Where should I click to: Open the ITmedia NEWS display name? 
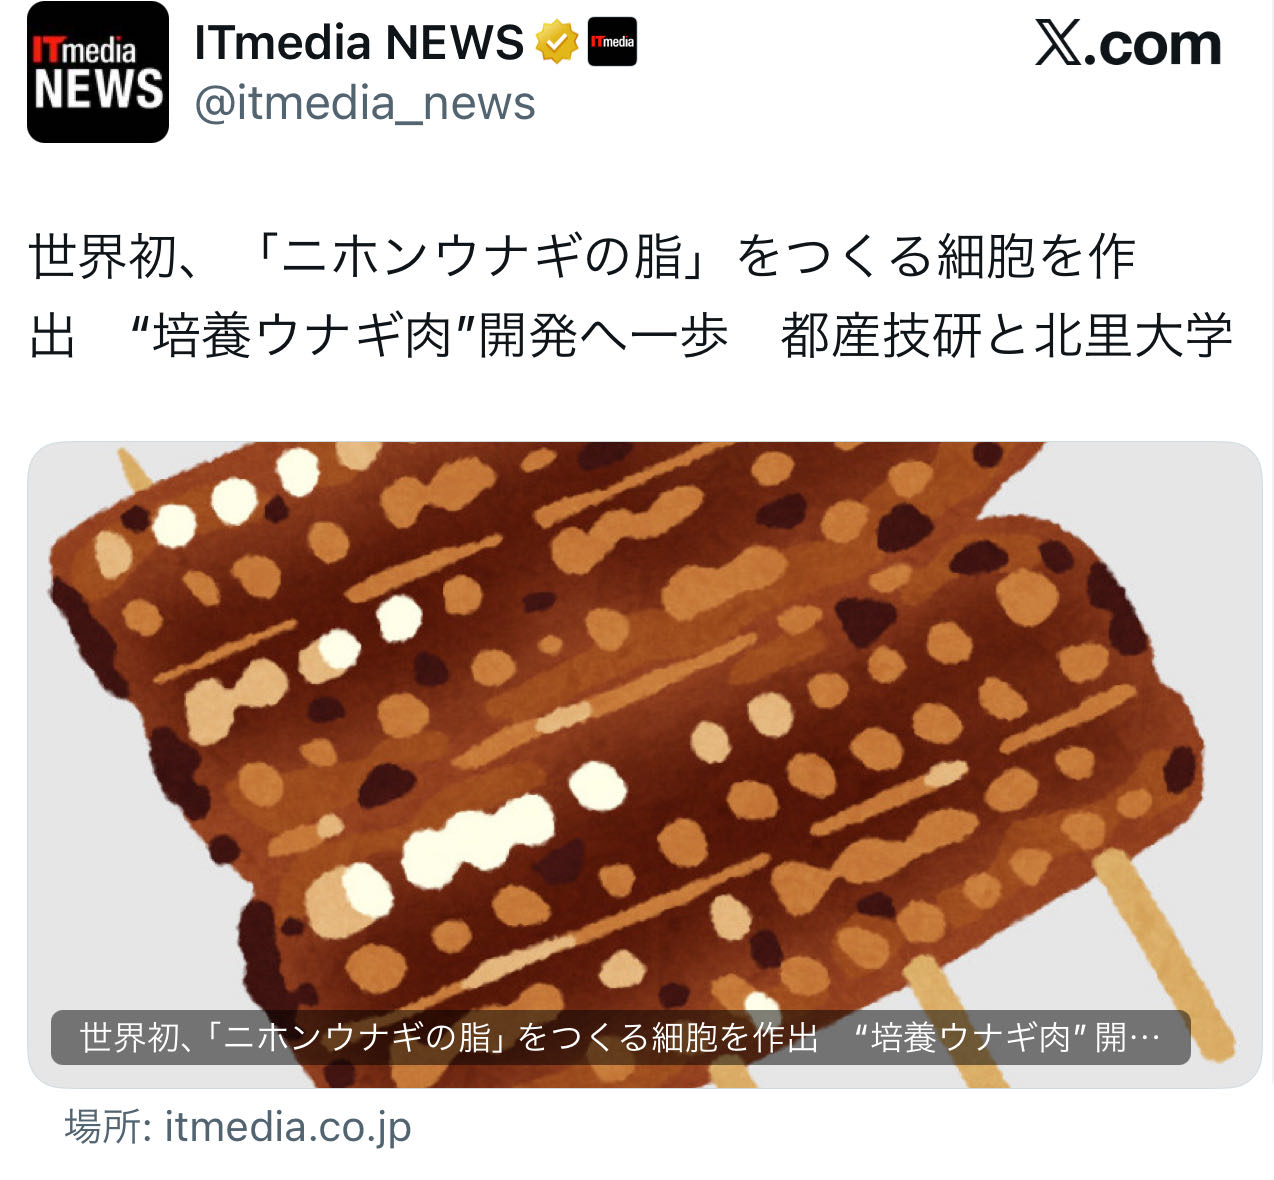[x=359, y=43]
